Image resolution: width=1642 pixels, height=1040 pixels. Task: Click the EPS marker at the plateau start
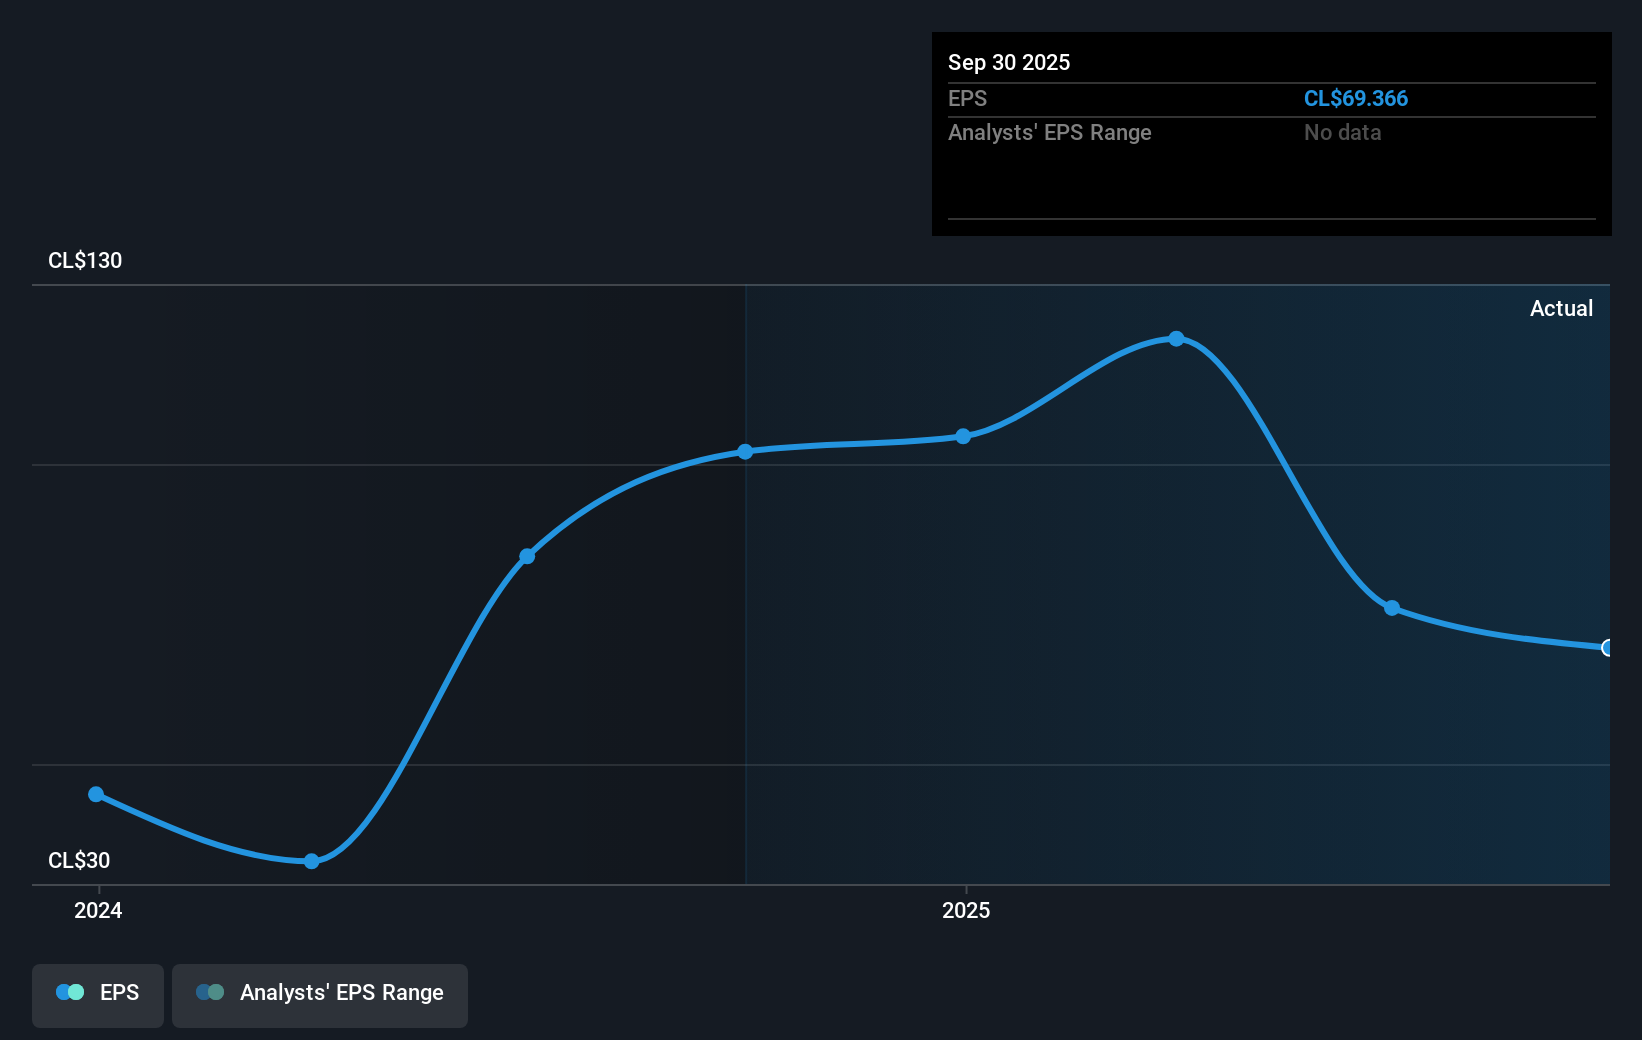point(746,452)
